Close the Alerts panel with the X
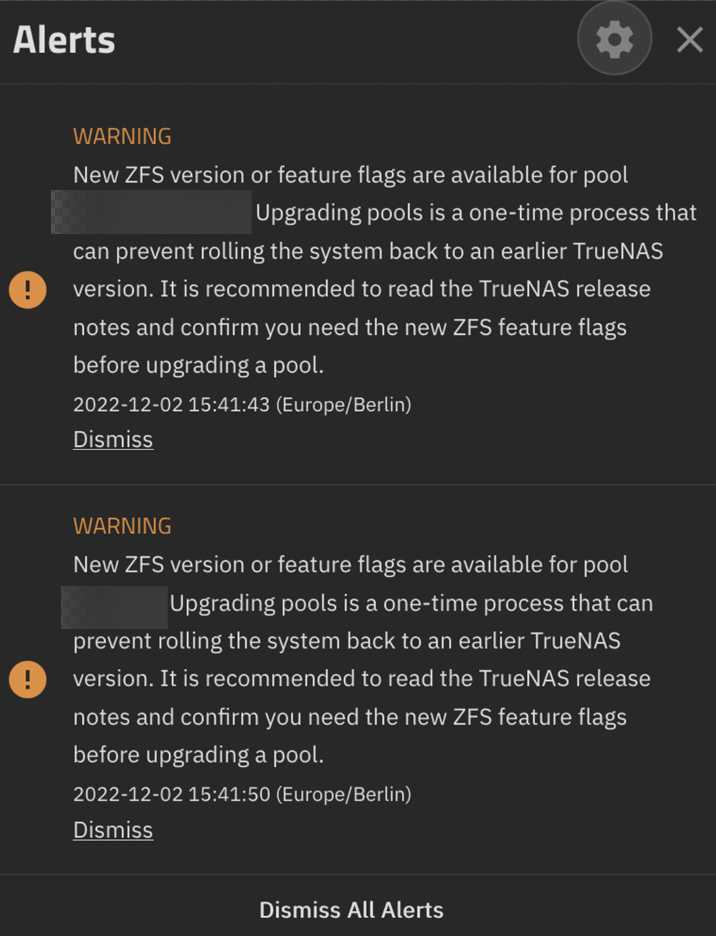 click(690, 40)
